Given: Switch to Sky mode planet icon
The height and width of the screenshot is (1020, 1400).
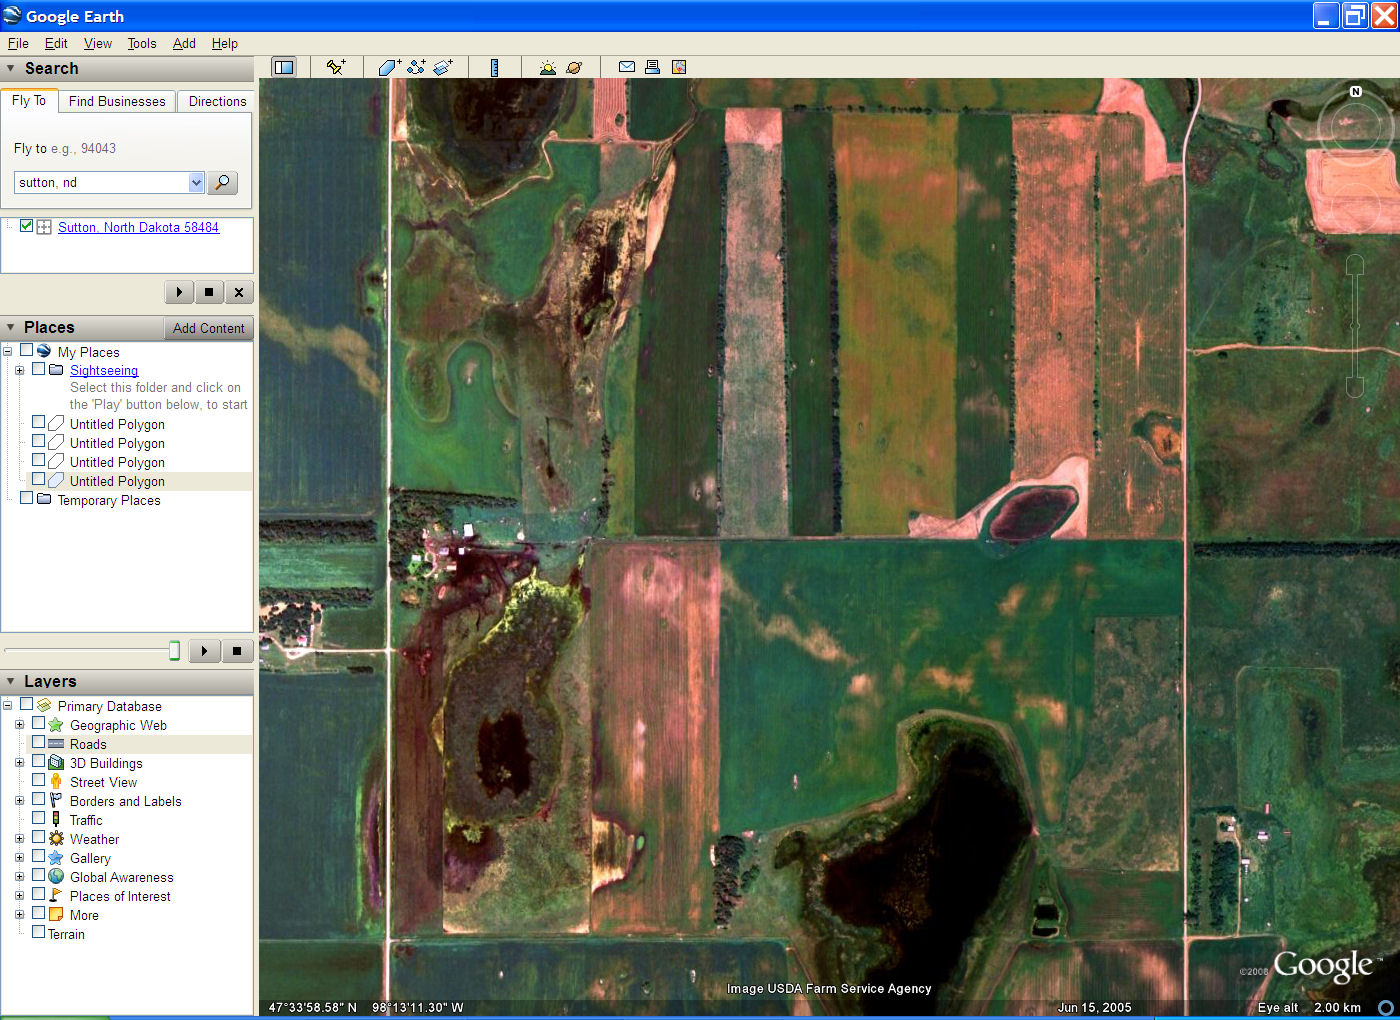Looking at the screenshot, I should [574, 67].
